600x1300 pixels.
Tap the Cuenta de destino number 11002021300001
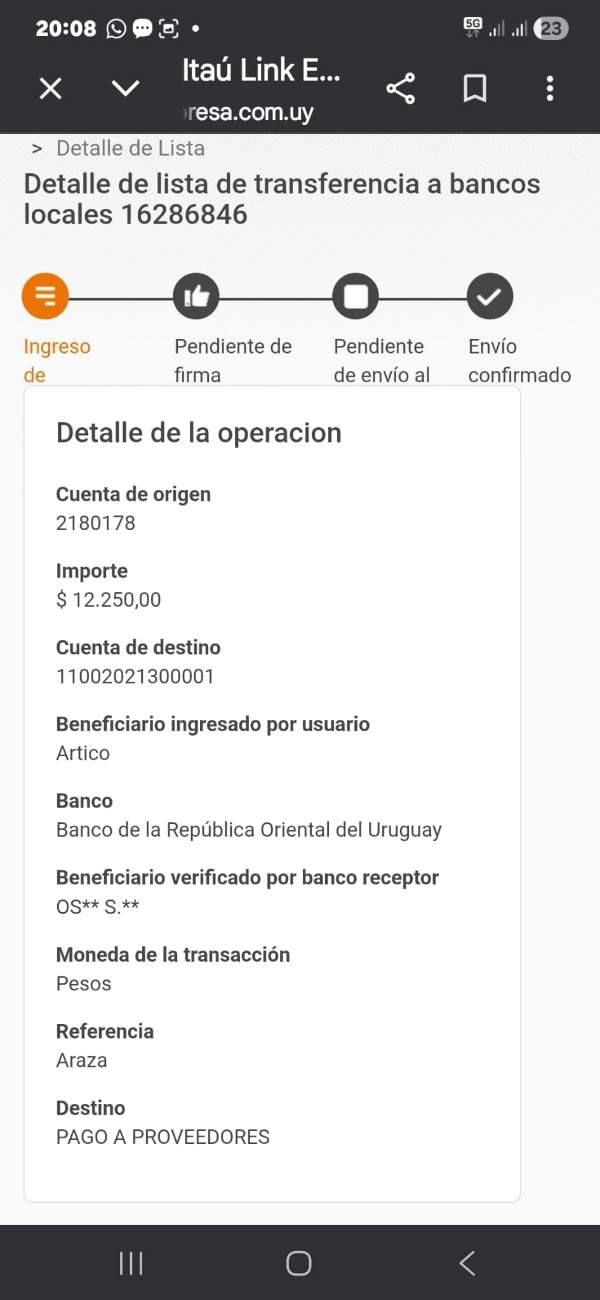tap(135, 676)
